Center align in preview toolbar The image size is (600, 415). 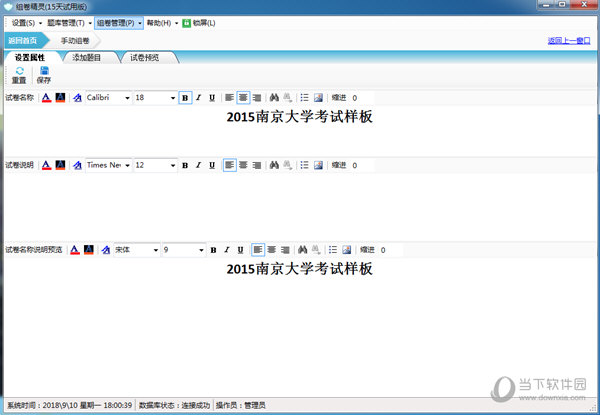[272, 250]
